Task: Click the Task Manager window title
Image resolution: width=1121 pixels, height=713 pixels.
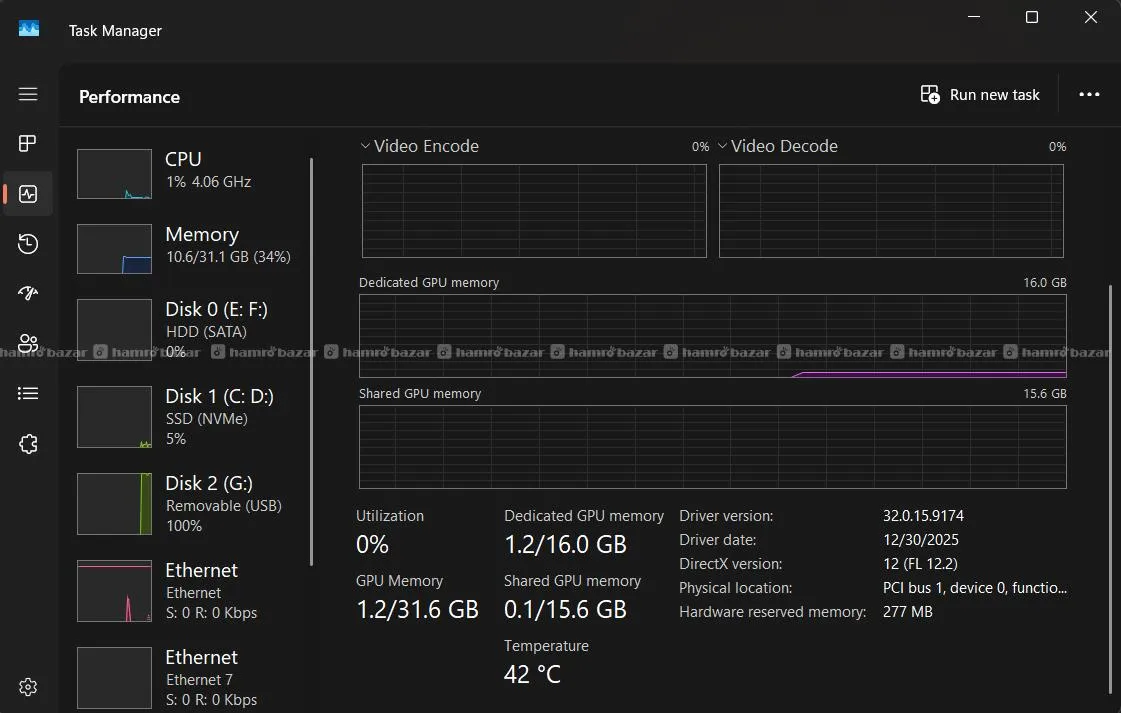Action: tap(115, 31)
